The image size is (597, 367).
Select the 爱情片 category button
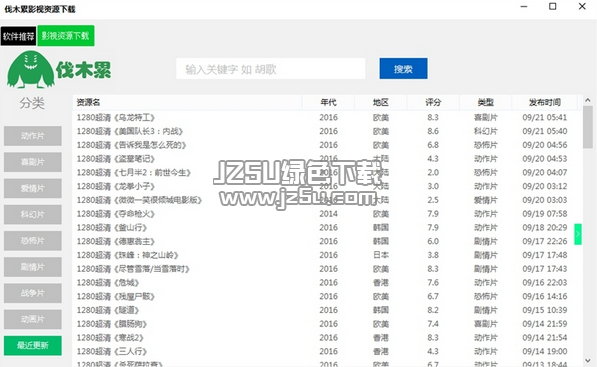click(33, 188)
